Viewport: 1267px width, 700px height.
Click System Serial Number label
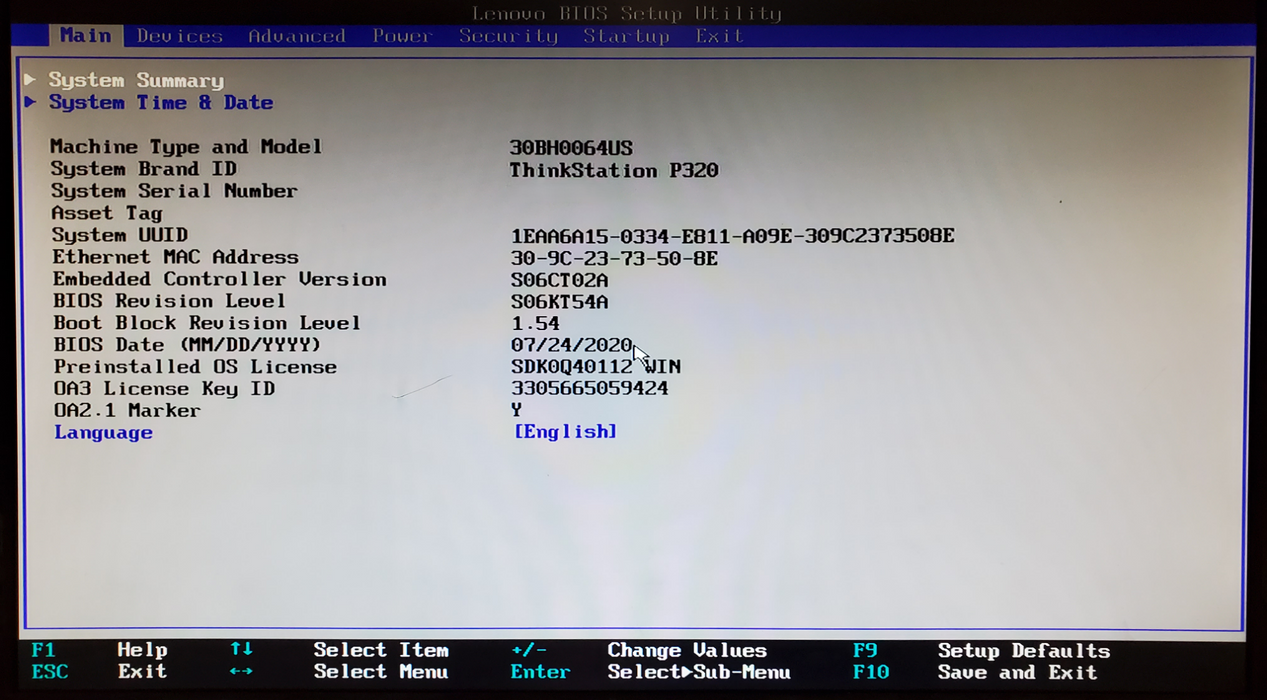coord(174,191)
